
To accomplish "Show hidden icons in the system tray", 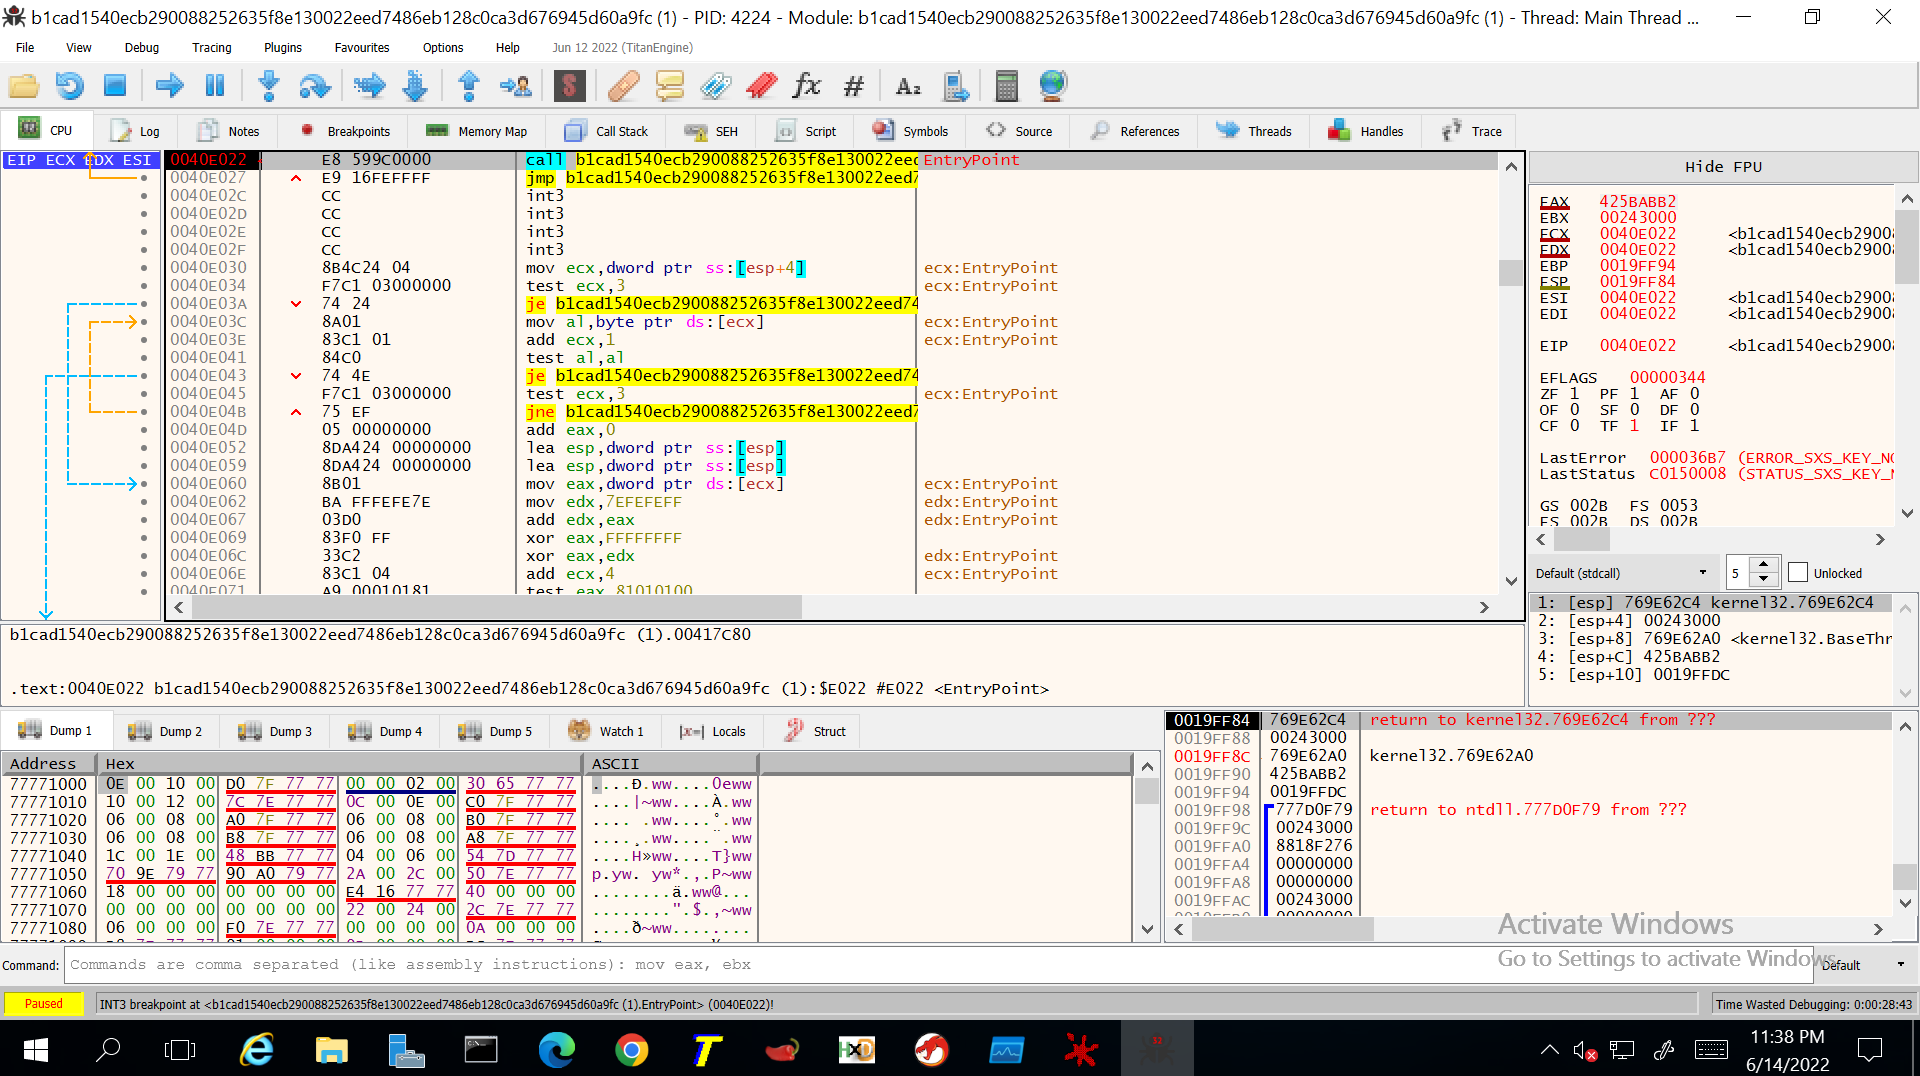I will 1549,1050.
